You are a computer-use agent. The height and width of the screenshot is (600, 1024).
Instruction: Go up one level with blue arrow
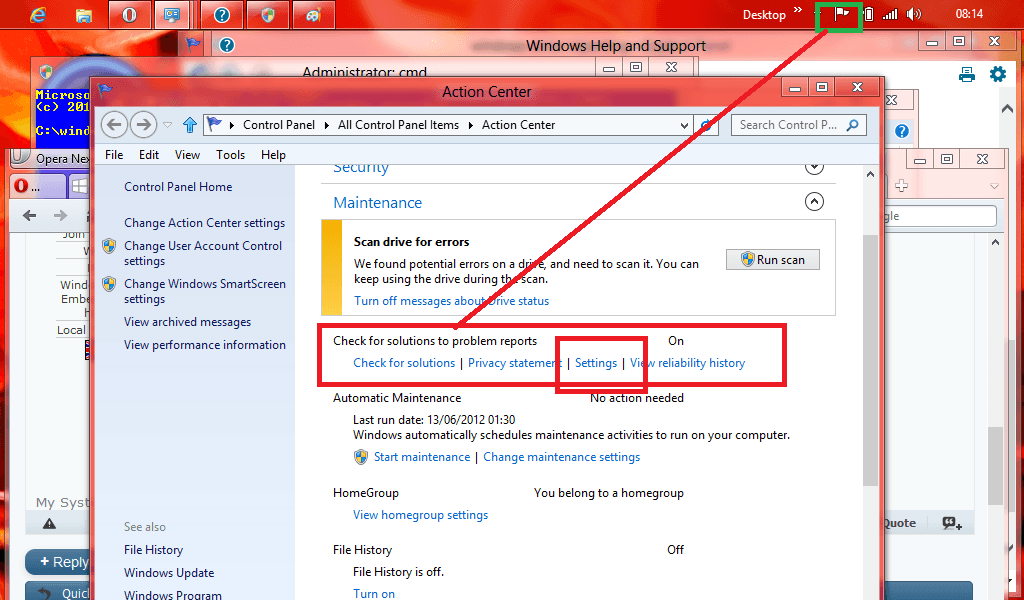tap(189, 125)
